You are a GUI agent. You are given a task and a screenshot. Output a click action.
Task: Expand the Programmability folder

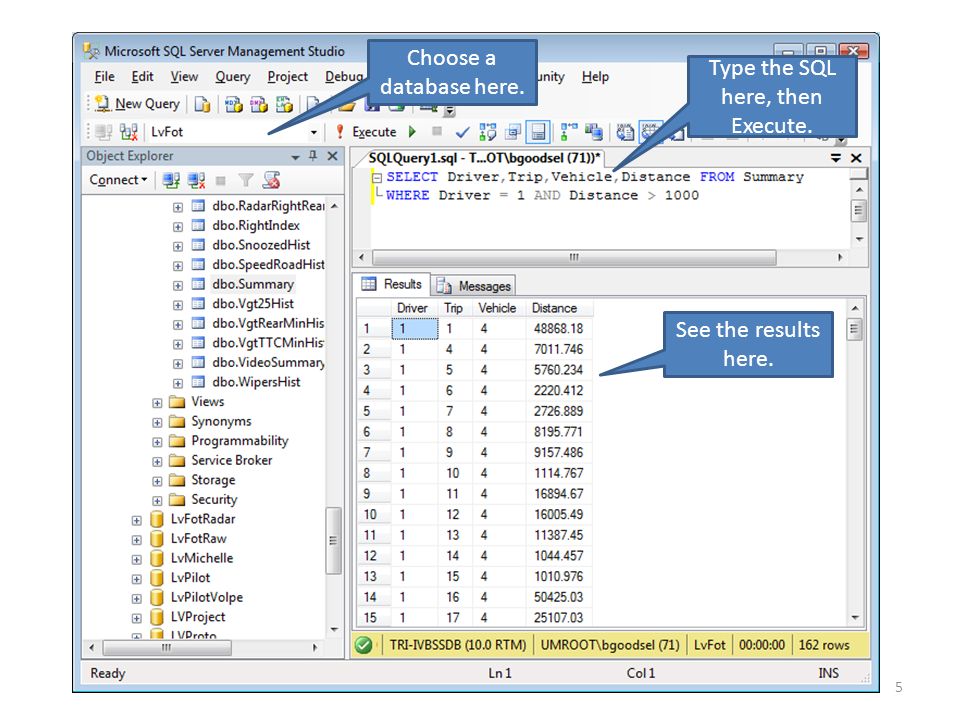point(157,442)
